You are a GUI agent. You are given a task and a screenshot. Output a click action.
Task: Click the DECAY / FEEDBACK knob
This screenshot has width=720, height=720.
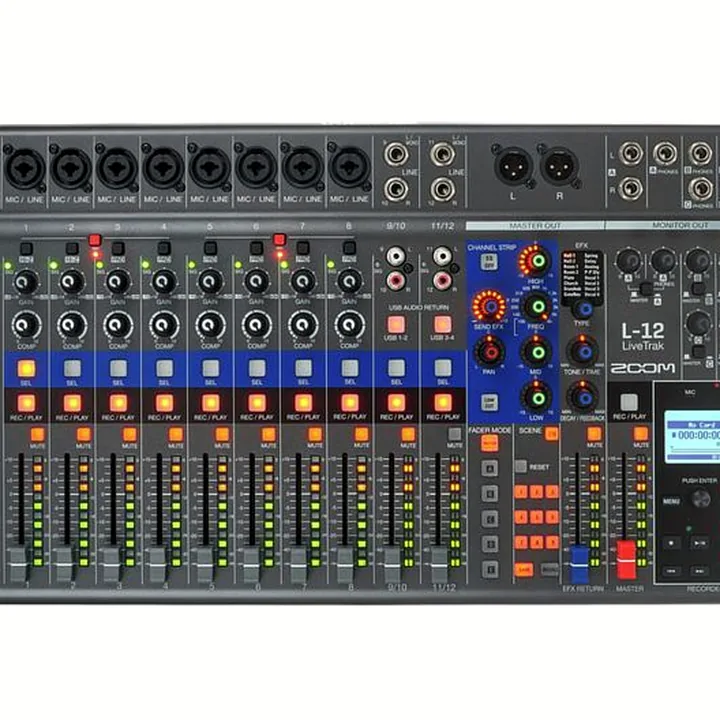584,398
